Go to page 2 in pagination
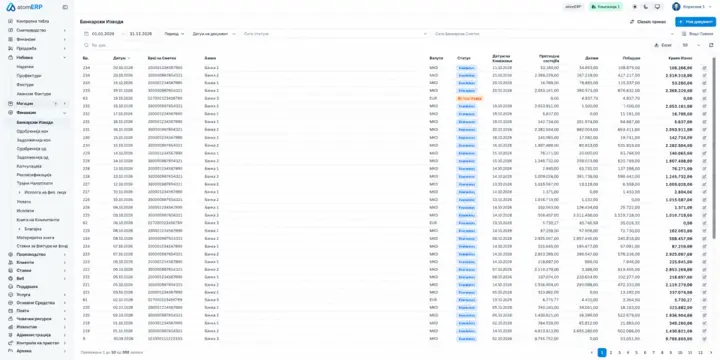This screenshot has width=720, height=360. tap(611, 353)
